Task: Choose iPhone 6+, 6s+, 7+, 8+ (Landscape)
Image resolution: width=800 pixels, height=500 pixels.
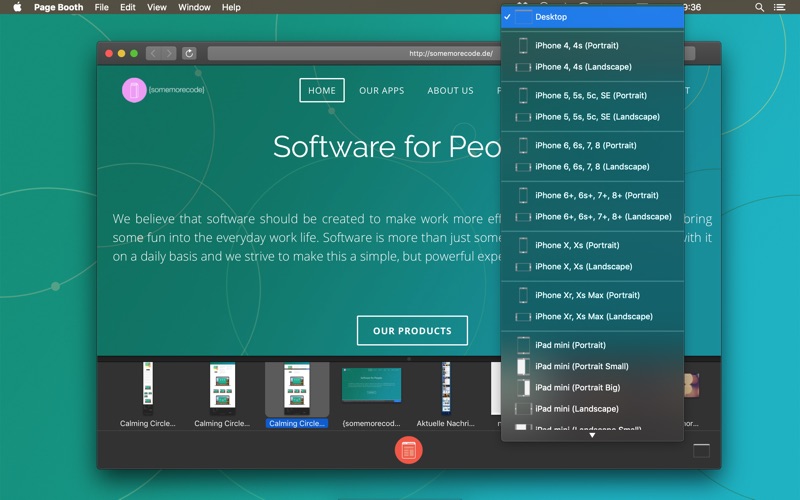Action: click(x=592, y=217)
